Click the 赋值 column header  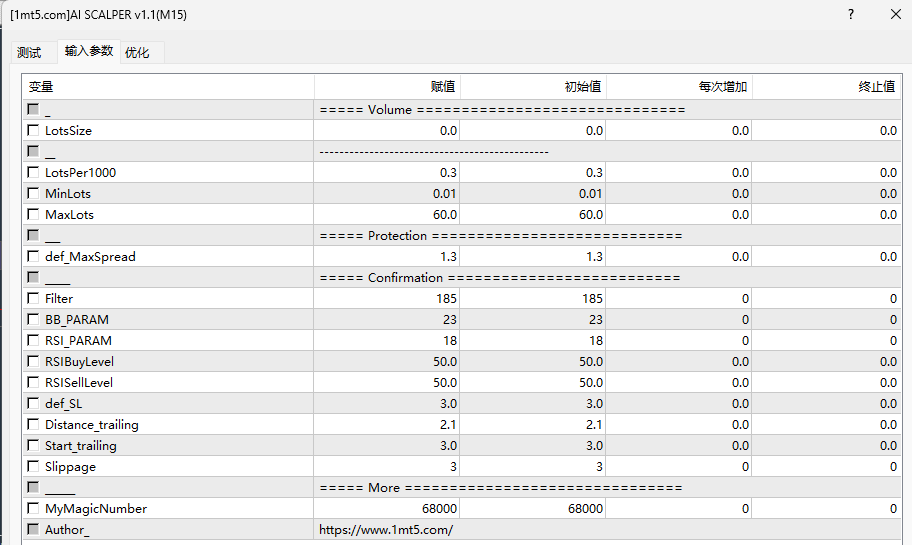coord(387,87)
